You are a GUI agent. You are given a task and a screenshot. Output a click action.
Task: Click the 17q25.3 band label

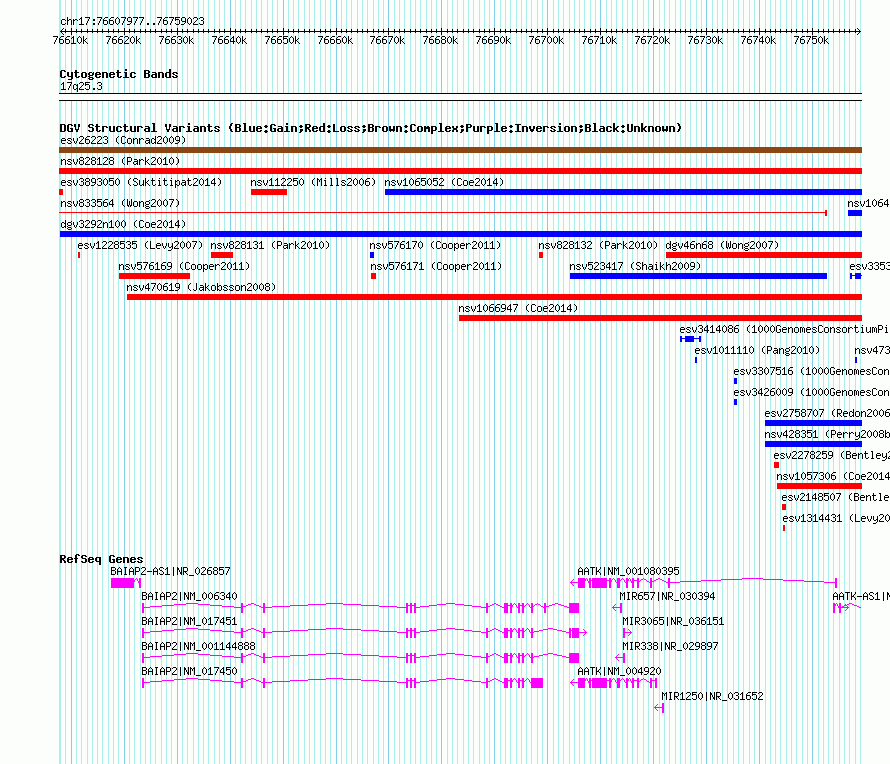[81, 86]
